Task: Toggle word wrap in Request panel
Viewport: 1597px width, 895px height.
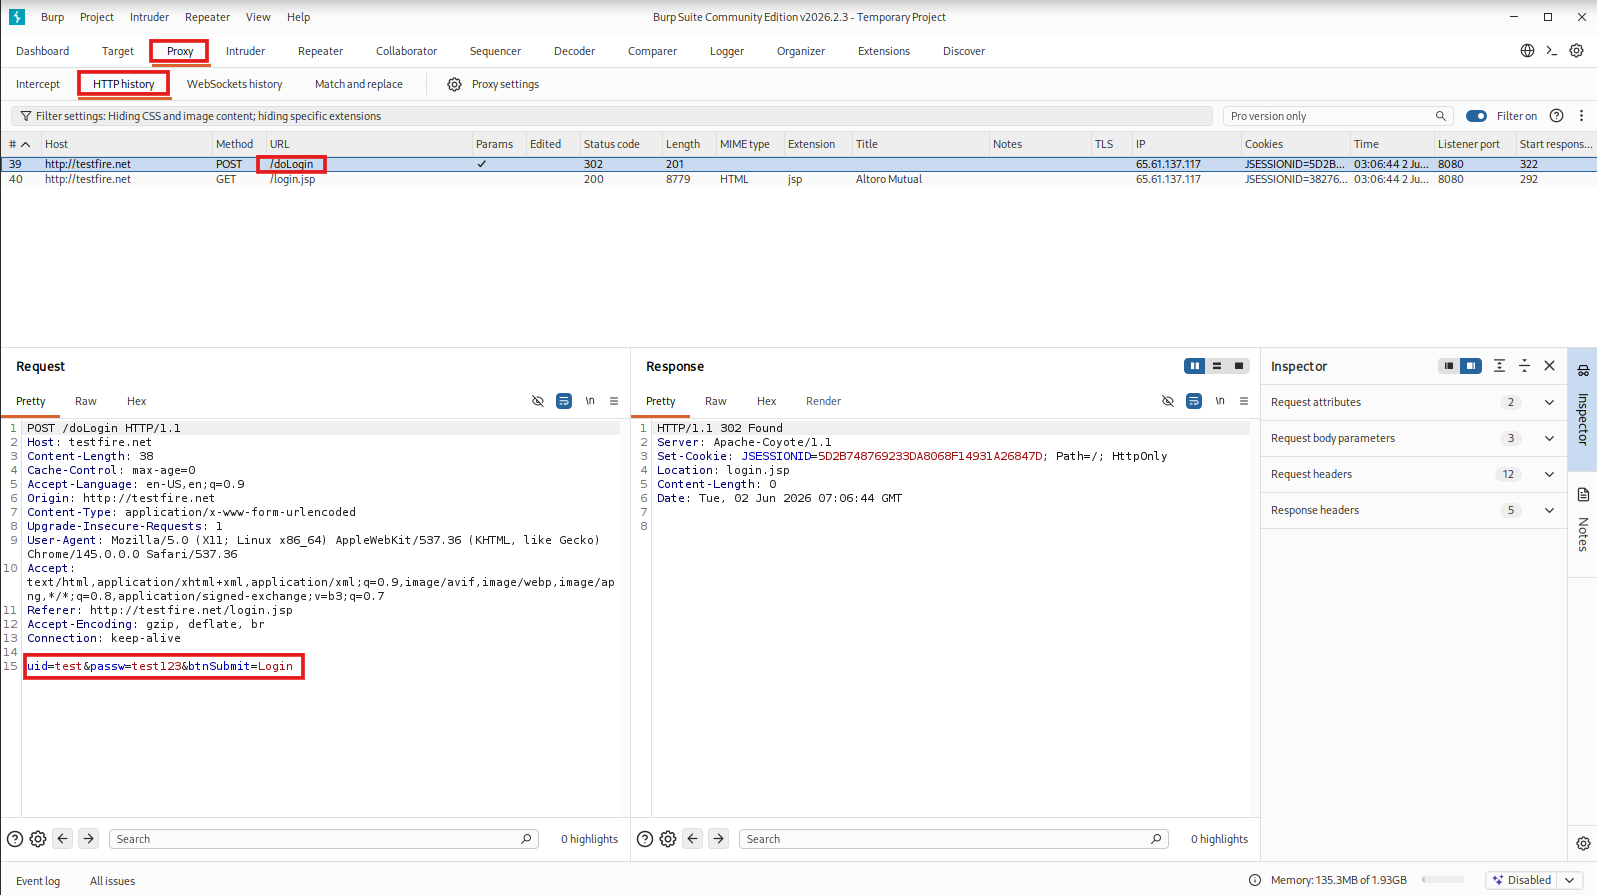Action: (x=564, y=401)
